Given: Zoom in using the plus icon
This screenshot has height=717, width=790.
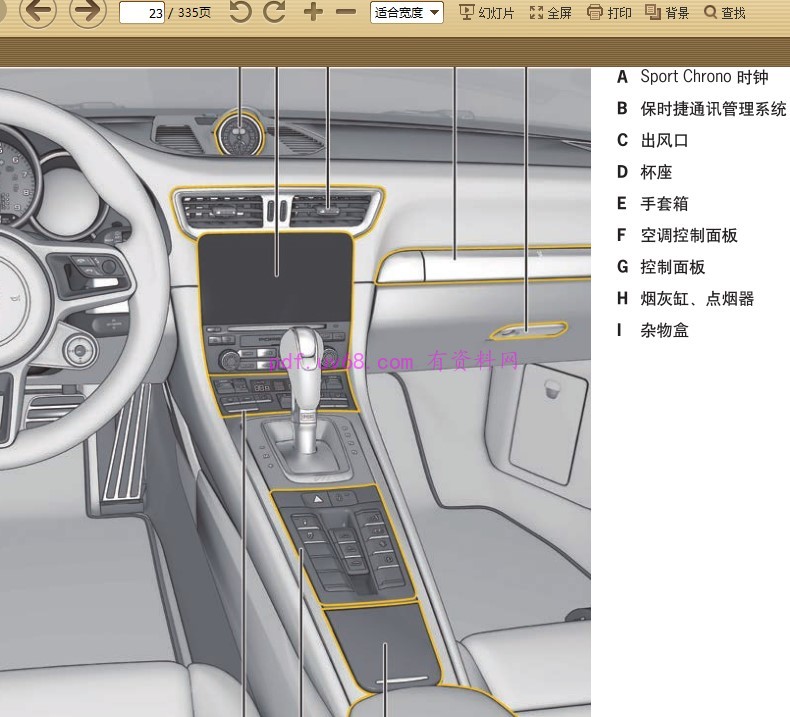Looking at the screenshot, I should [313, 12].
